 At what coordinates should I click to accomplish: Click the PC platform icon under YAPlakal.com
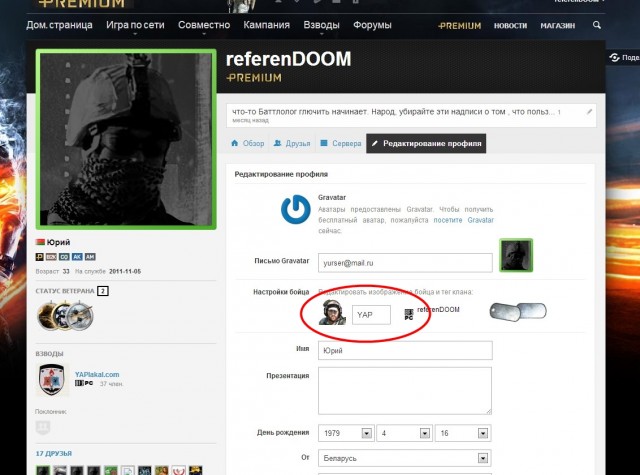click(84, 383)
